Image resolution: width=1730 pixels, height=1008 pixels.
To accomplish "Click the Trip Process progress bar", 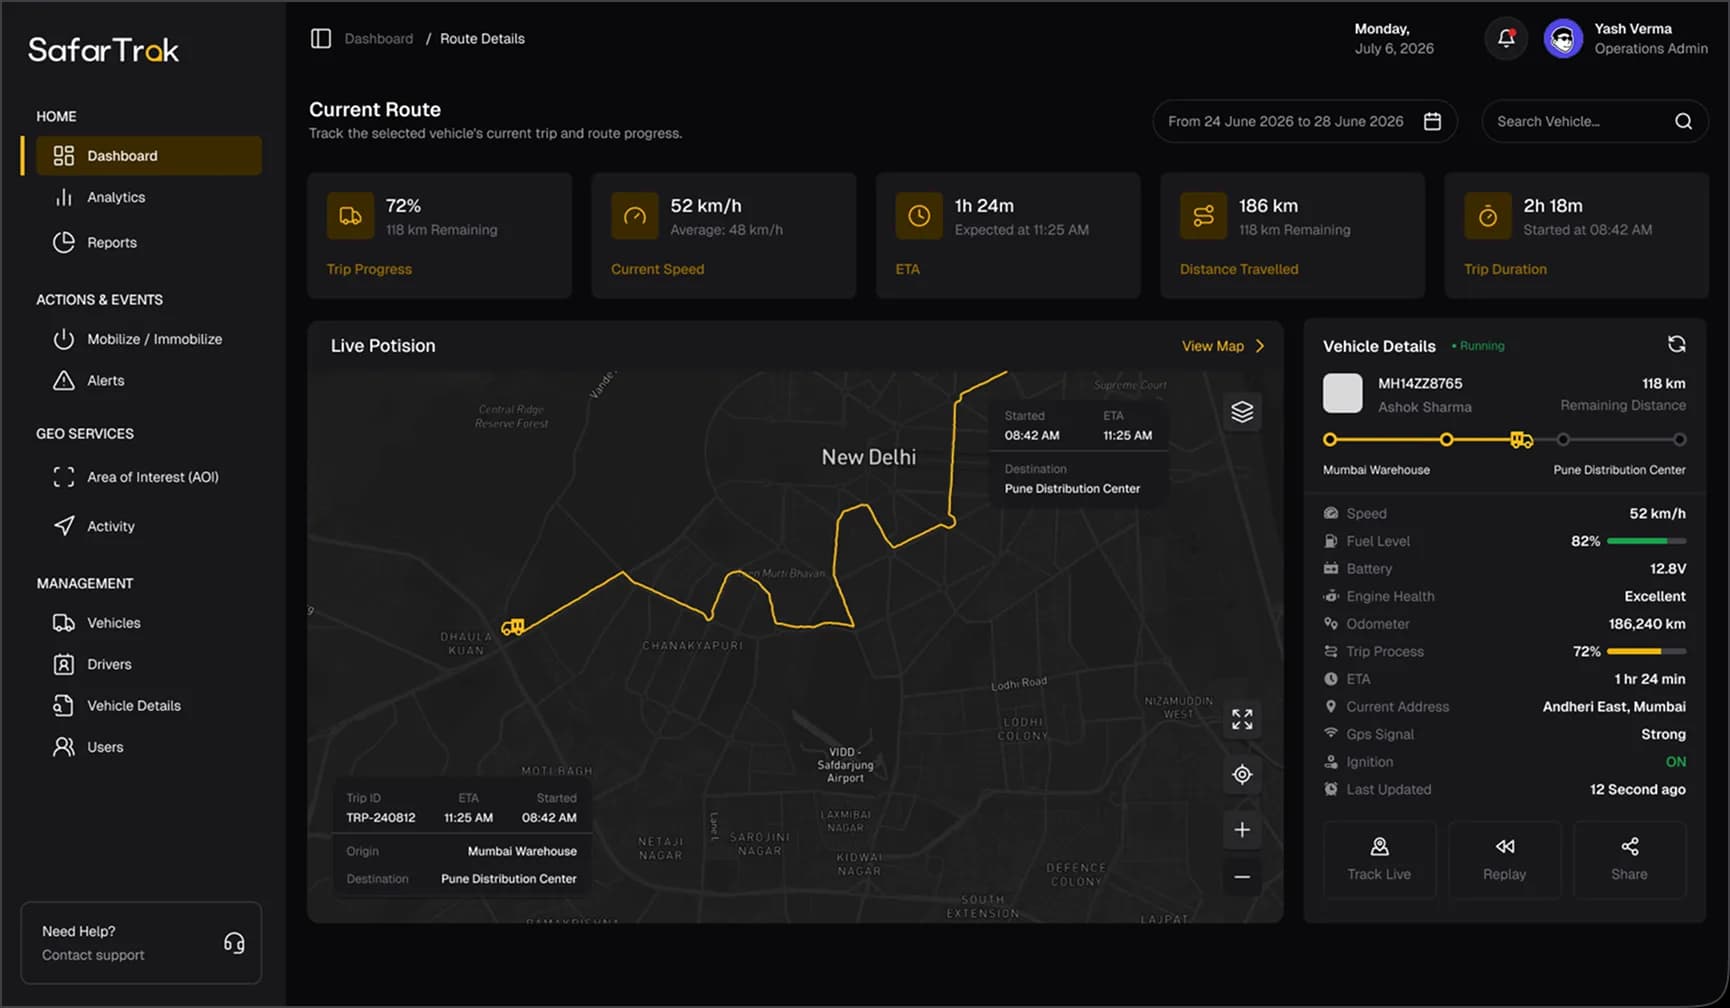I will pyautogui.click(x=1646, y=651).
